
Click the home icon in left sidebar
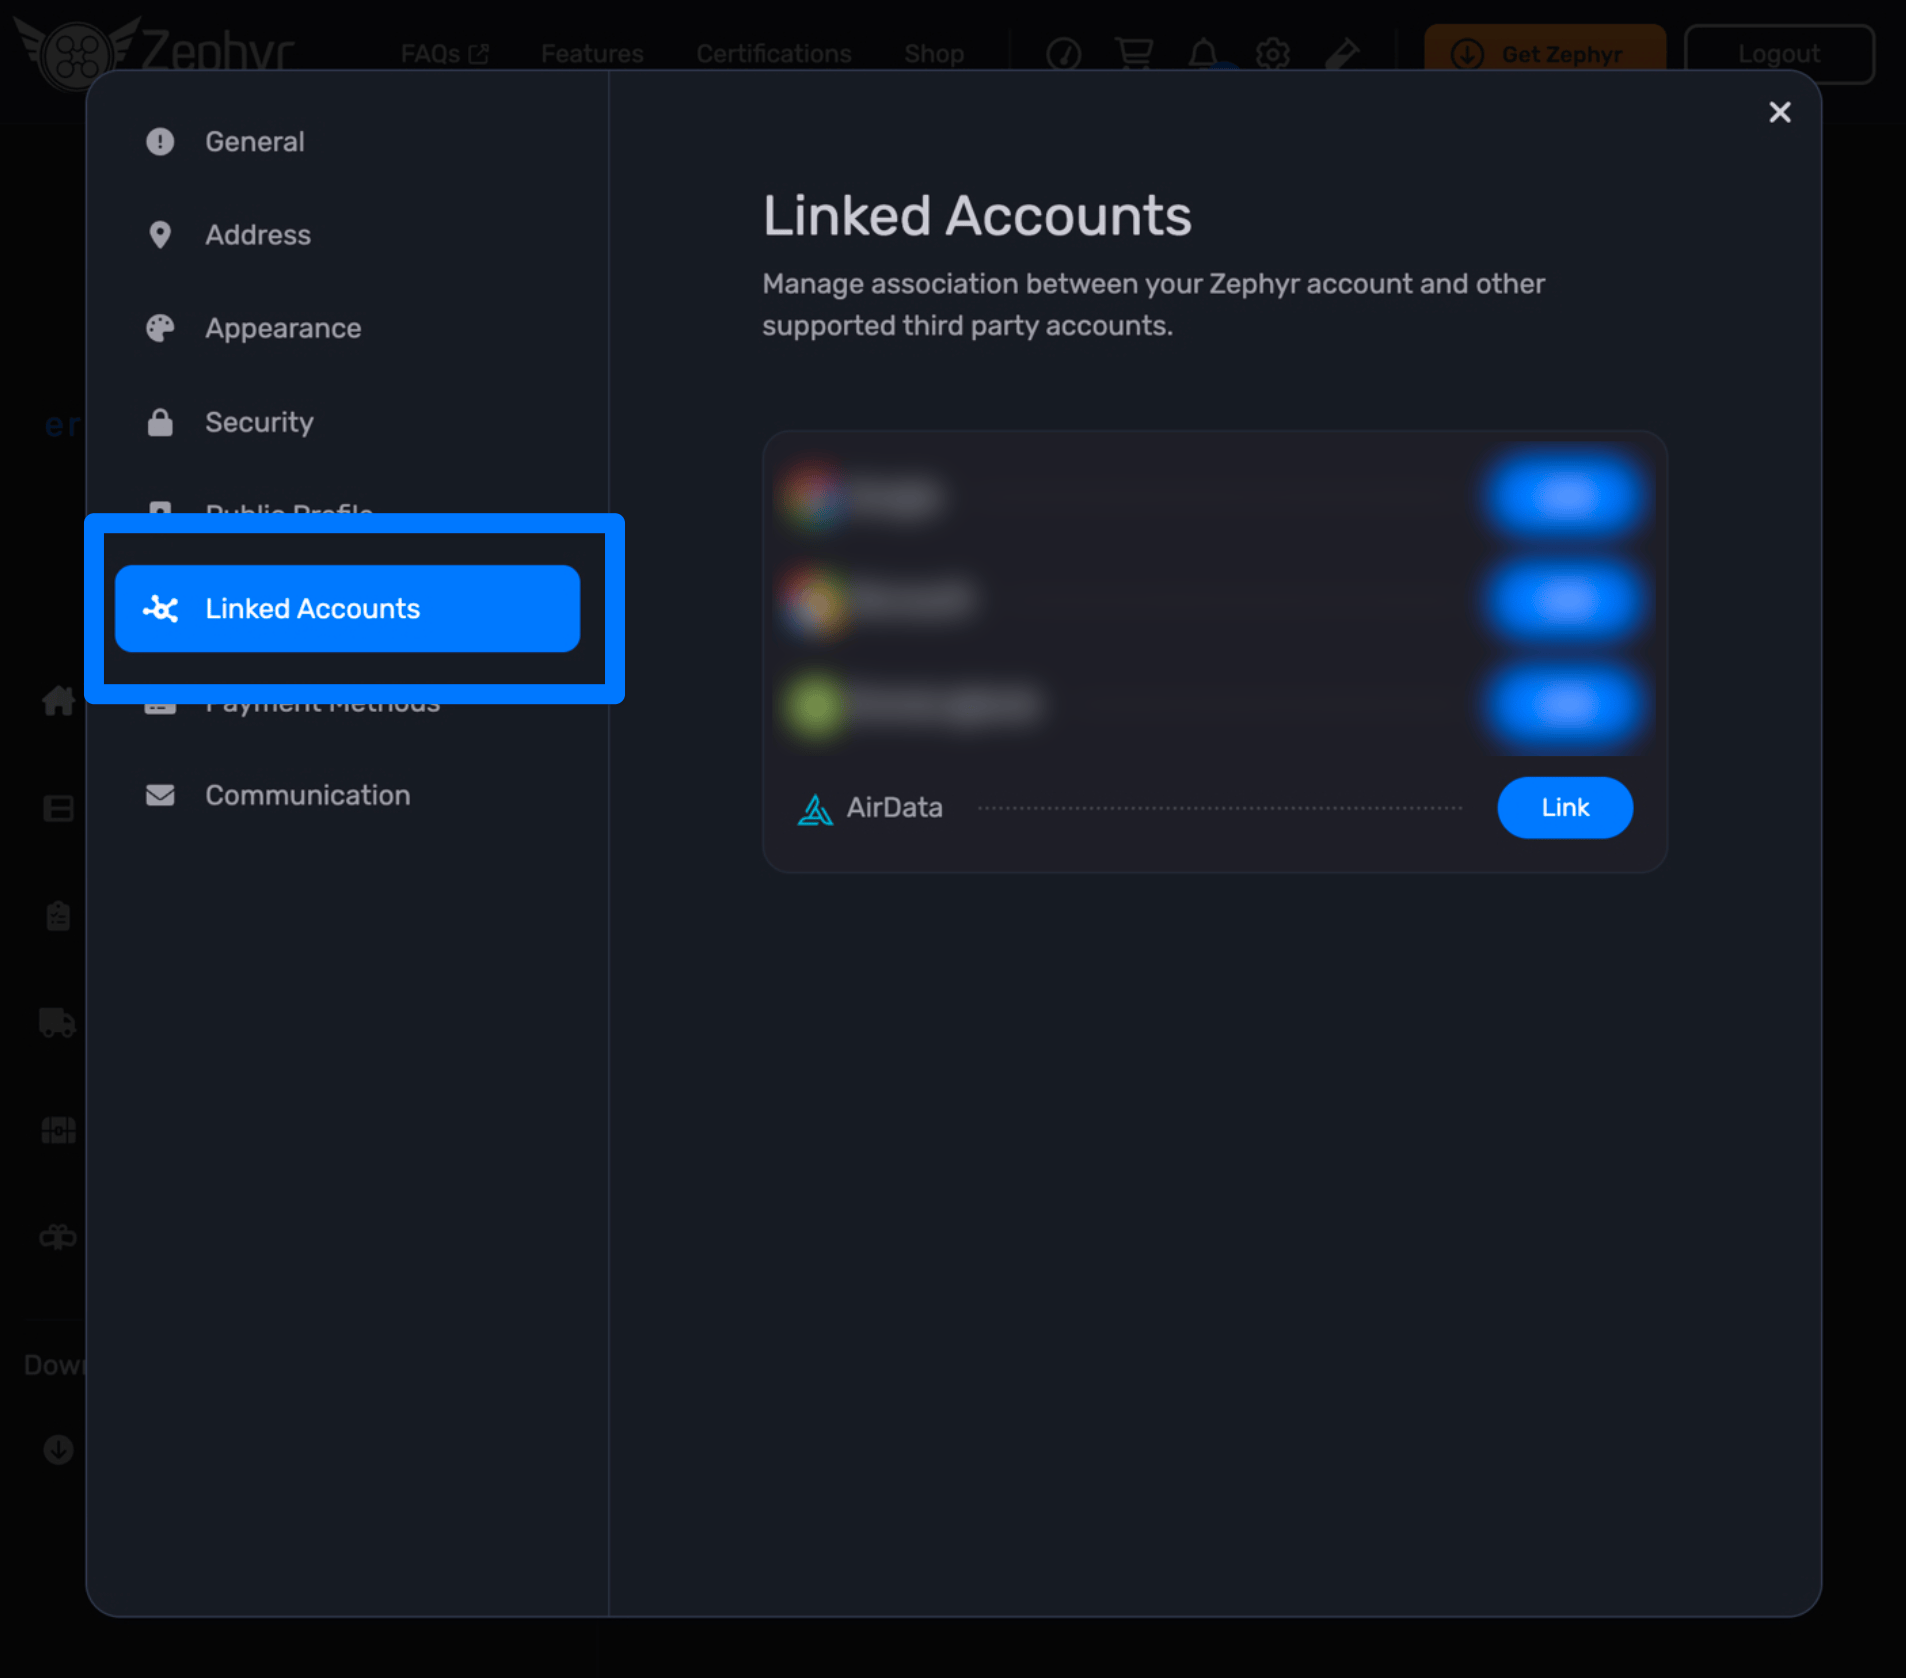click(x=58, y=701)
